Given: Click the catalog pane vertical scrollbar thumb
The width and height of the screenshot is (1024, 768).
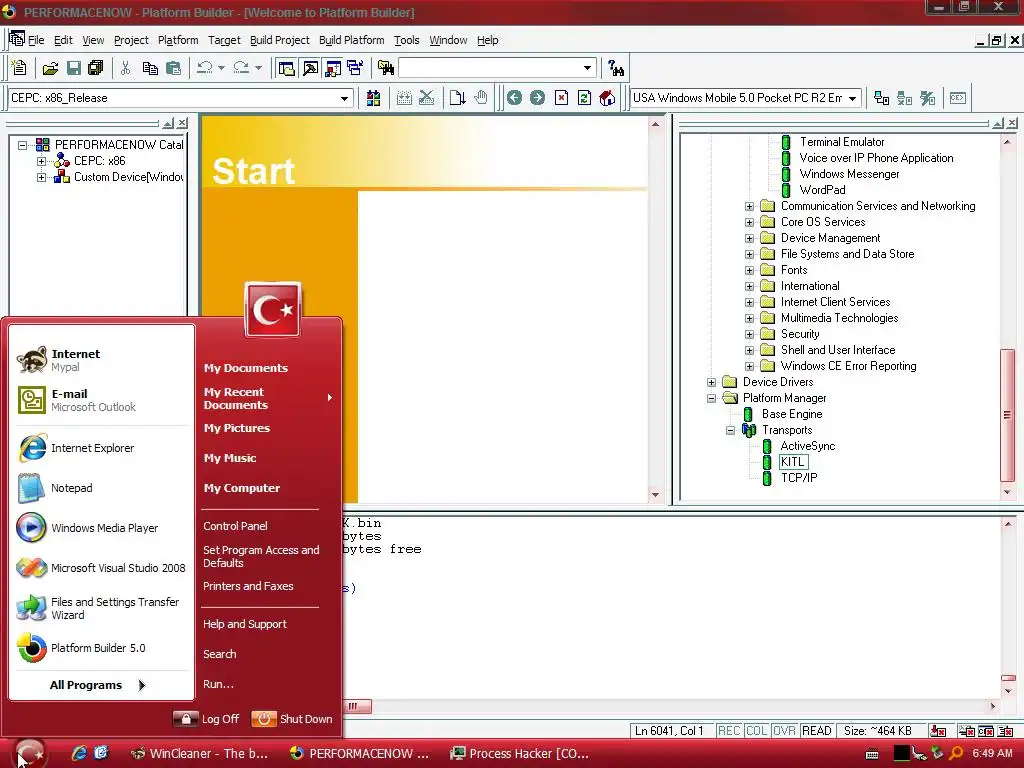Looking at the screenshot, I should coord(1008,415).
